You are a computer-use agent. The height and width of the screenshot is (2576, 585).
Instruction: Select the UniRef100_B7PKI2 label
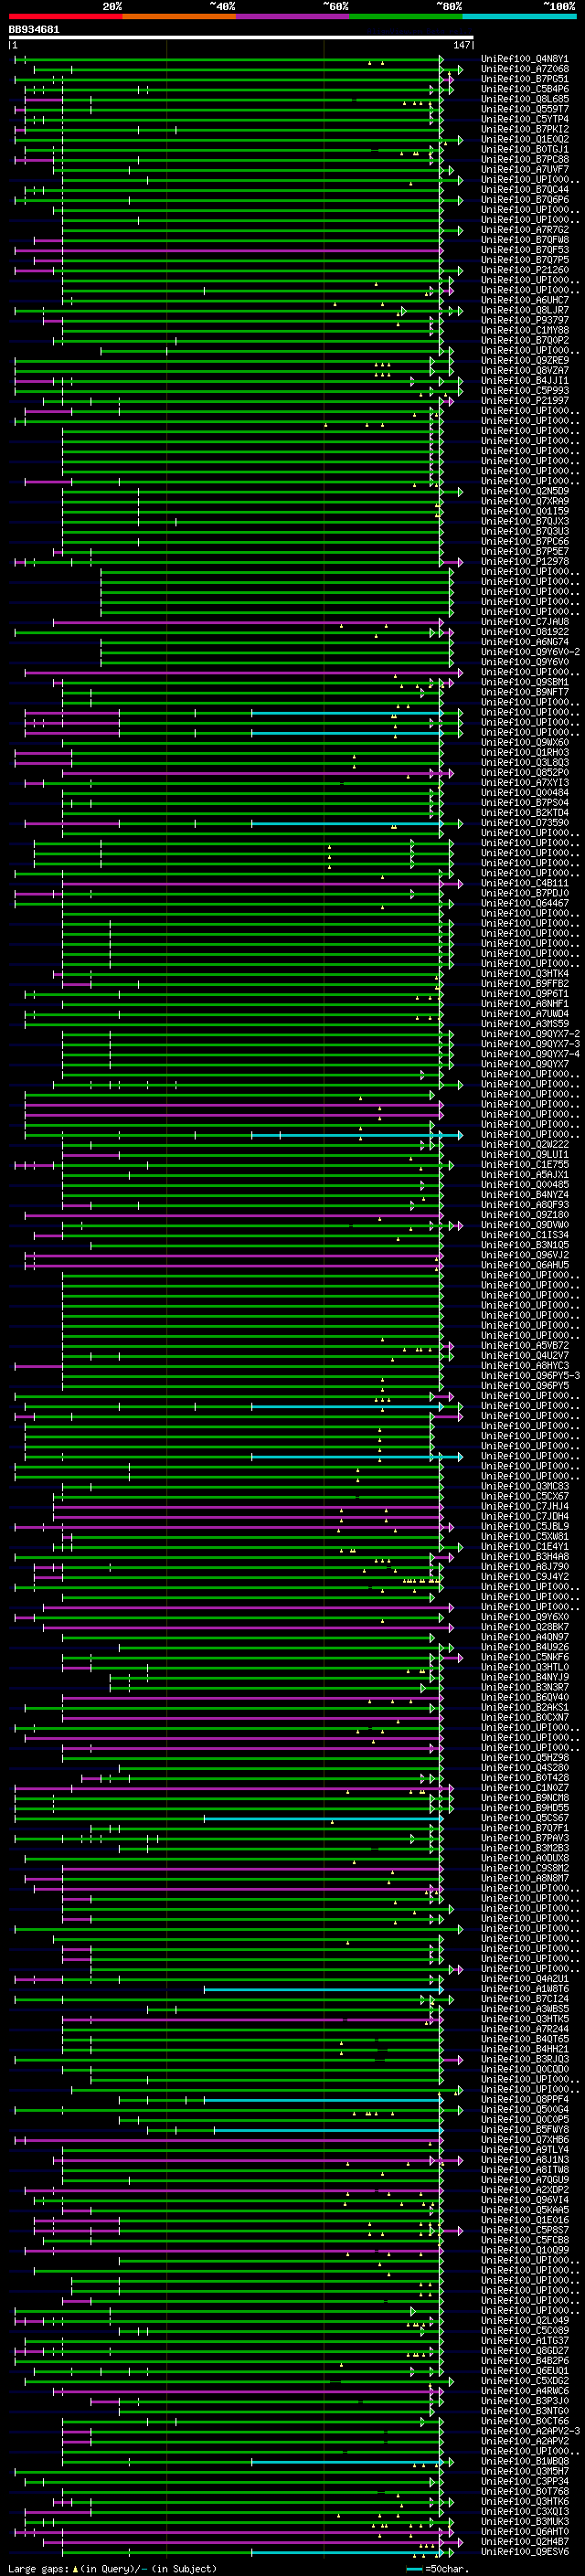(x=524, y=129)
